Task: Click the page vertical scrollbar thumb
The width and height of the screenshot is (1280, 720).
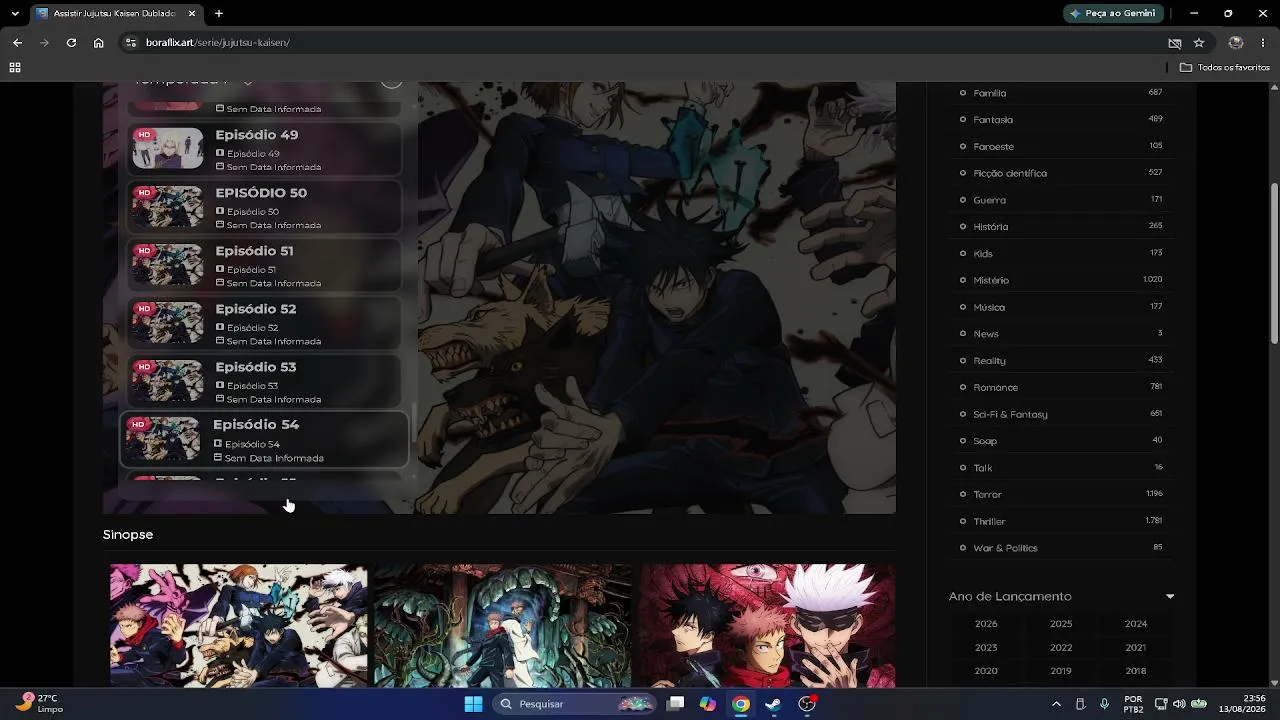Action: pos(1274,265)
